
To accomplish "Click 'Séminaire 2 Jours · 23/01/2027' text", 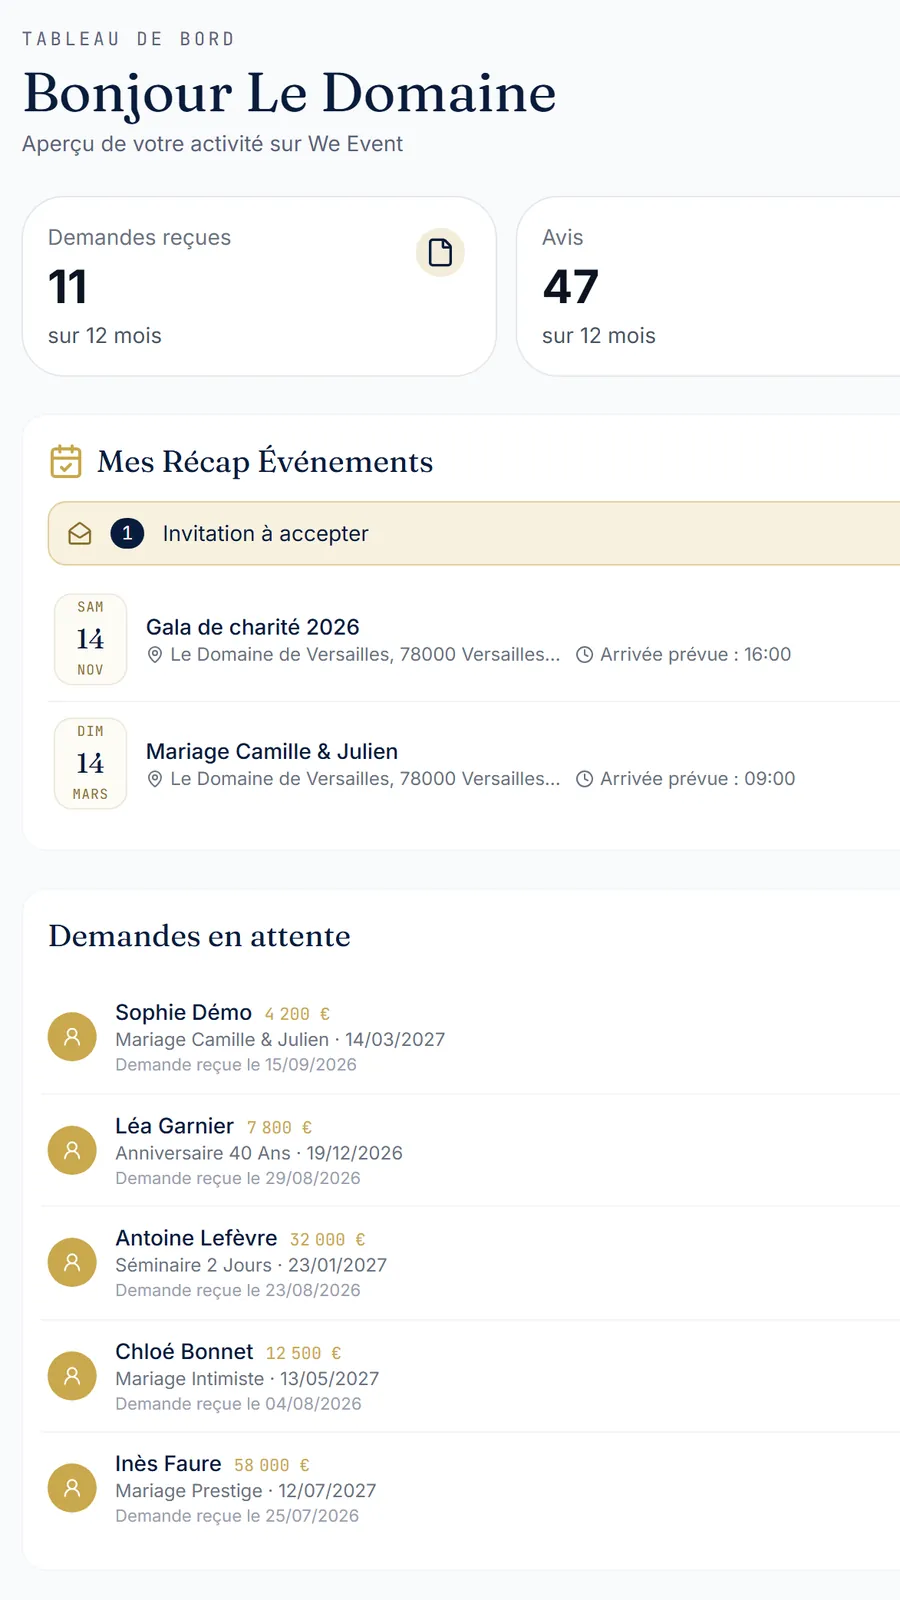I will (251, 1265).
